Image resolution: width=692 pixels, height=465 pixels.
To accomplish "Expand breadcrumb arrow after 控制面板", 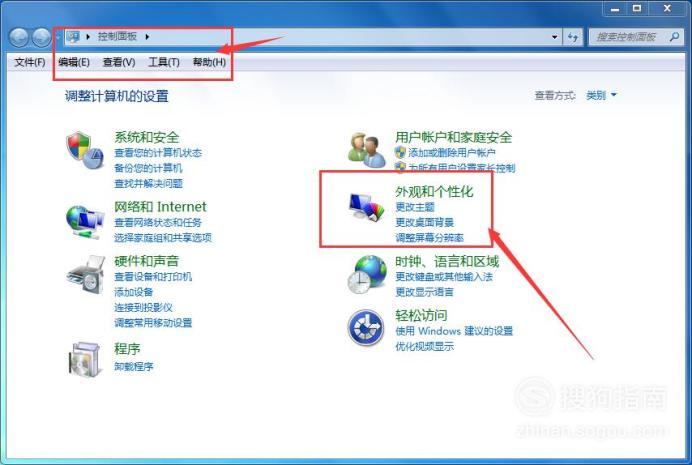I will [x=147, y=37].
